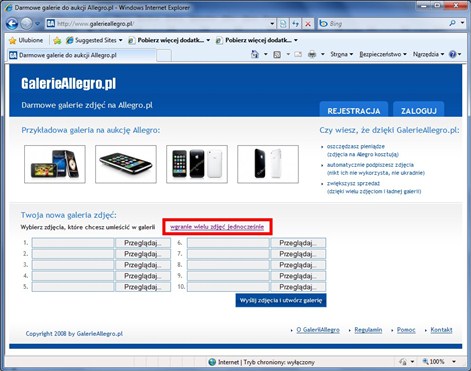Stop loading with the red X icon
This screenshot has height=371, width=471.
(308, 24)
